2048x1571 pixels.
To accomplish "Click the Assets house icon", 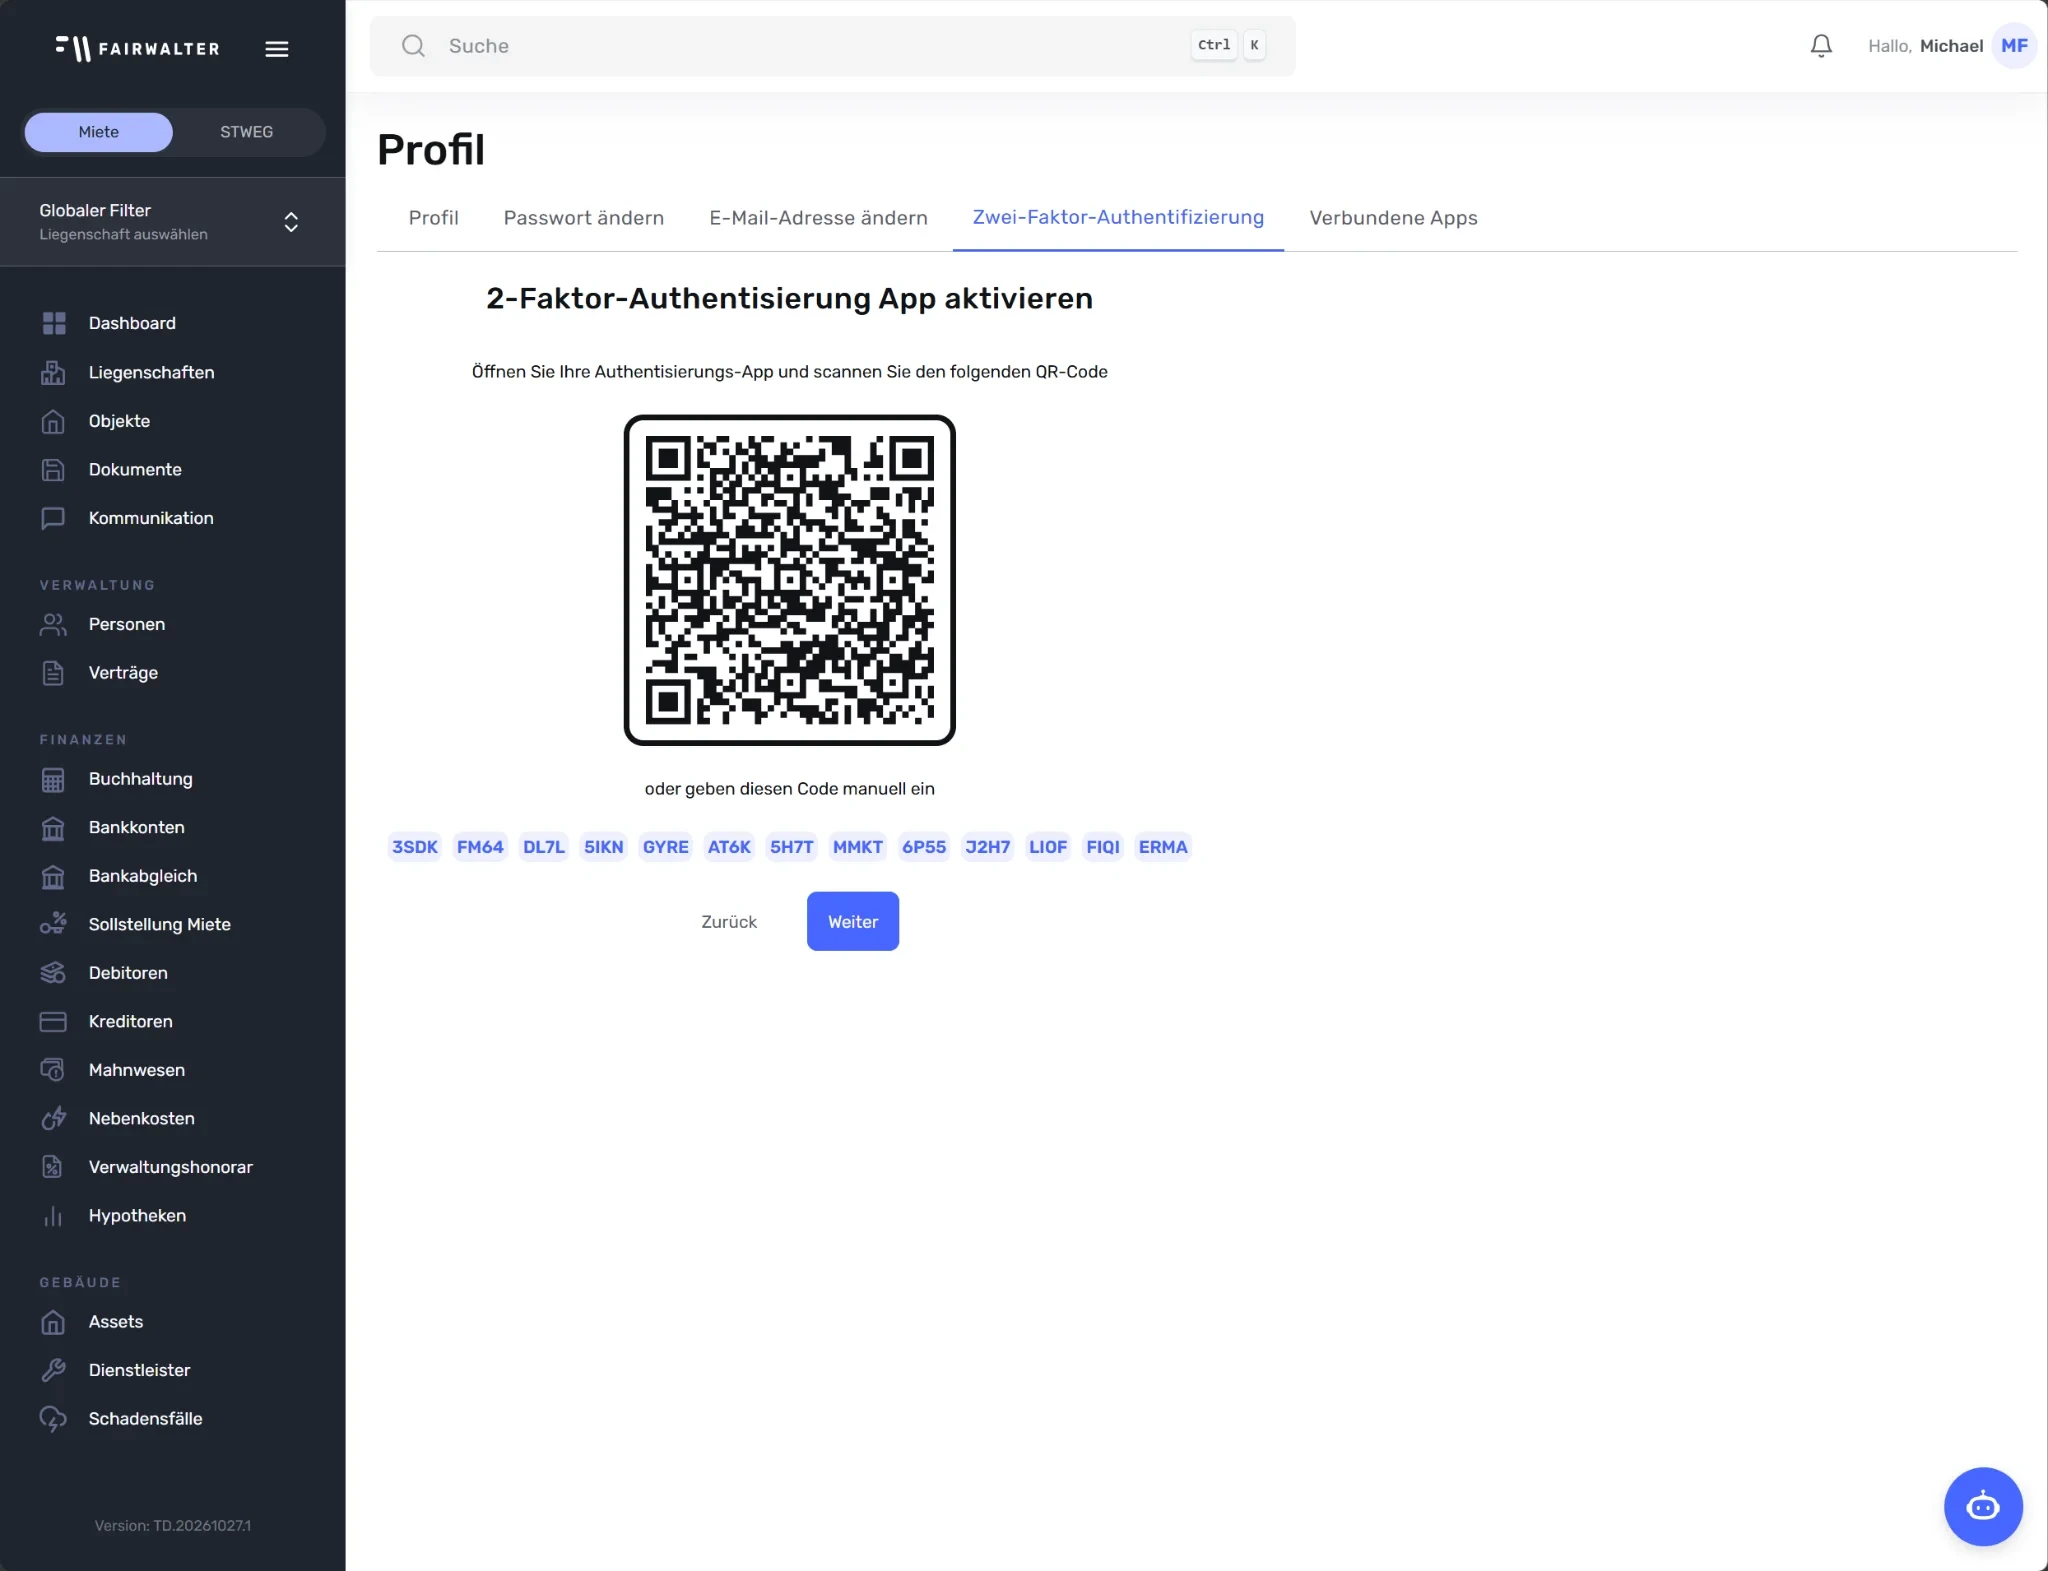I will pyautogui.click(x=53, y=1322).
